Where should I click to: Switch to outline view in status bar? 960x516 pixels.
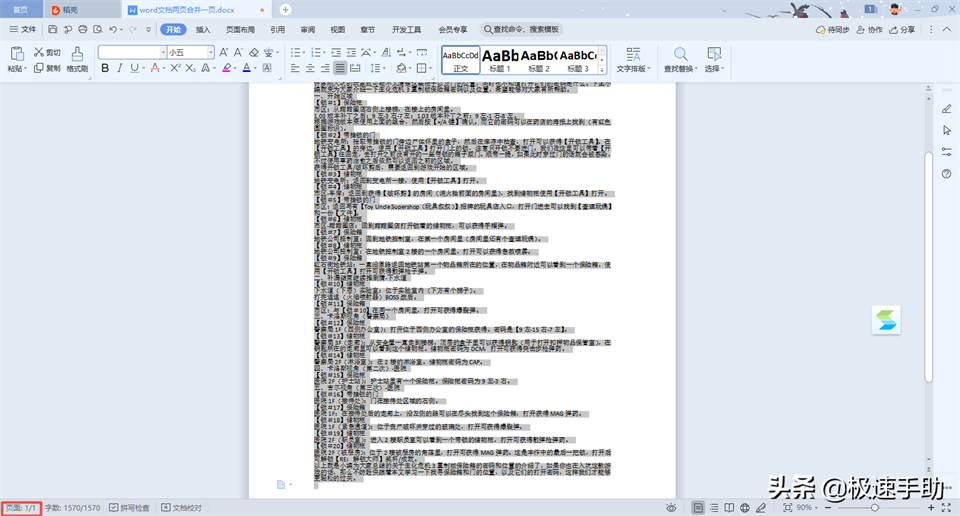715,508
